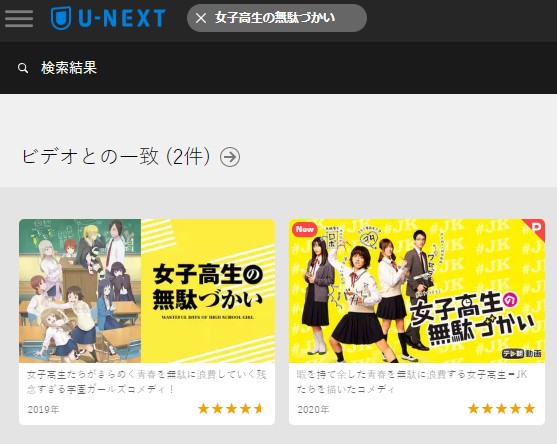Click the 2020年 label on drama card
Screen dimensions: 557x444
coord(313,410)
